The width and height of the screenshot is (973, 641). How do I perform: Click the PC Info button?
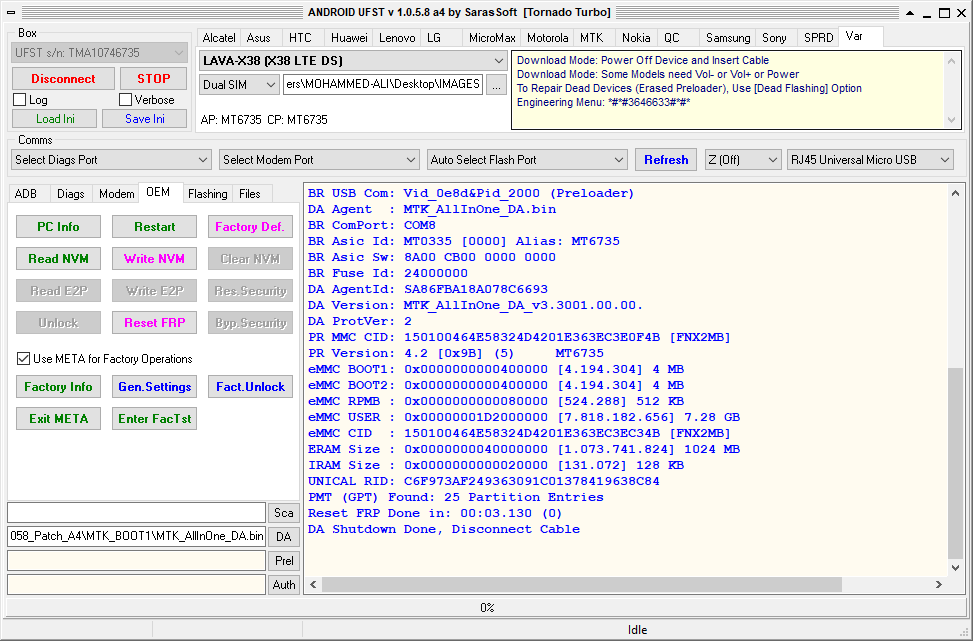click(x=58, y=226)
